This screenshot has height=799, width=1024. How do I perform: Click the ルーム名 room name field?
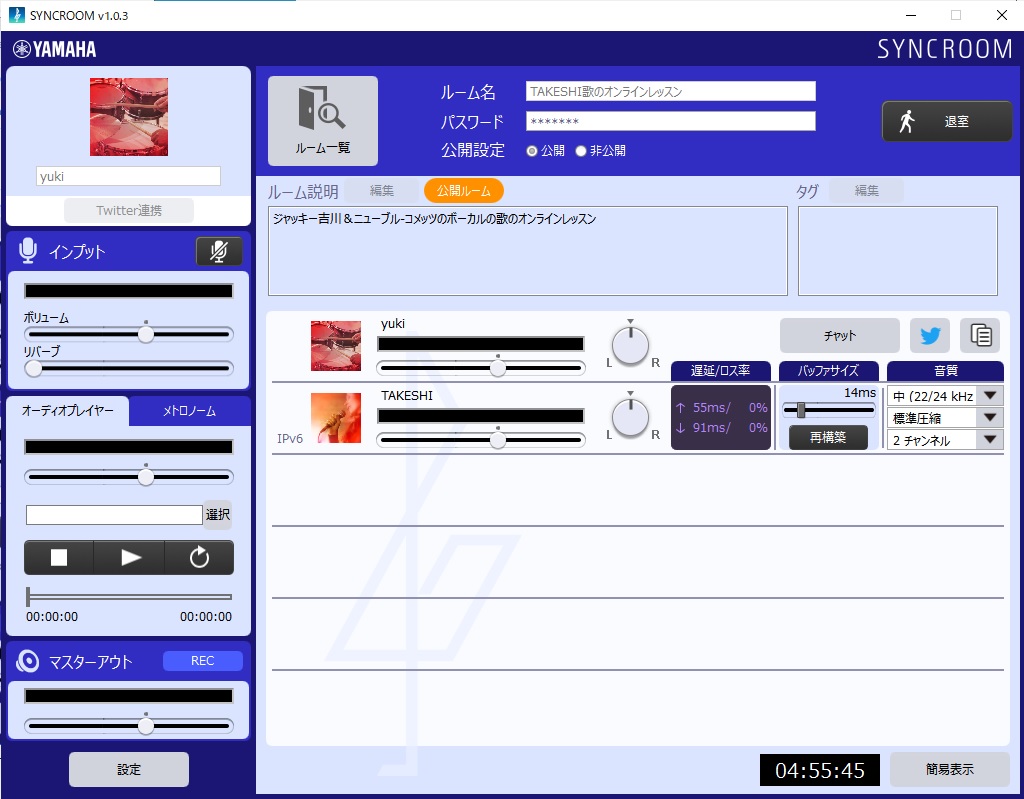671,91
